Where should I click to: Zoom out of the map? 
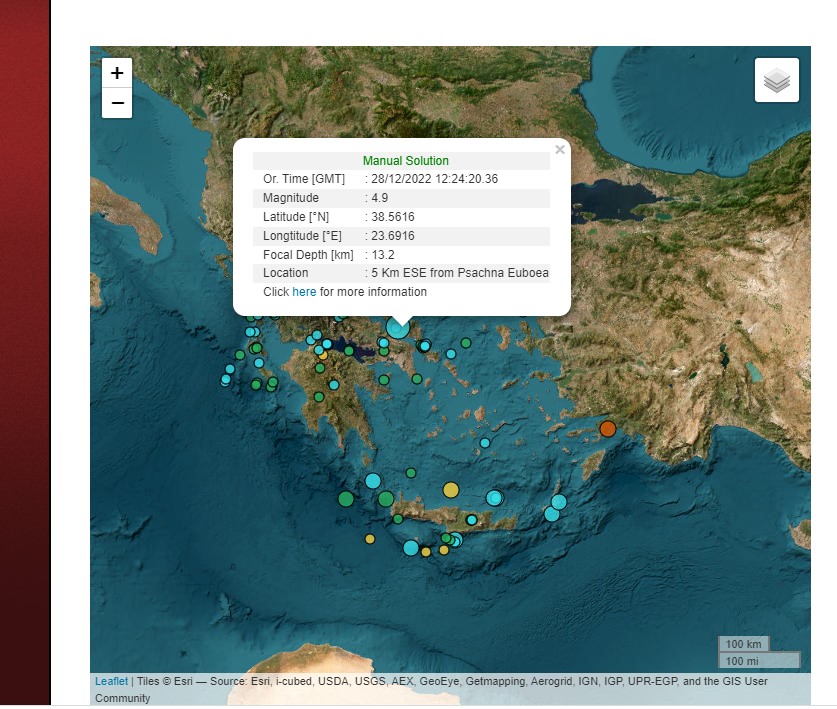(x=117, y=103)
